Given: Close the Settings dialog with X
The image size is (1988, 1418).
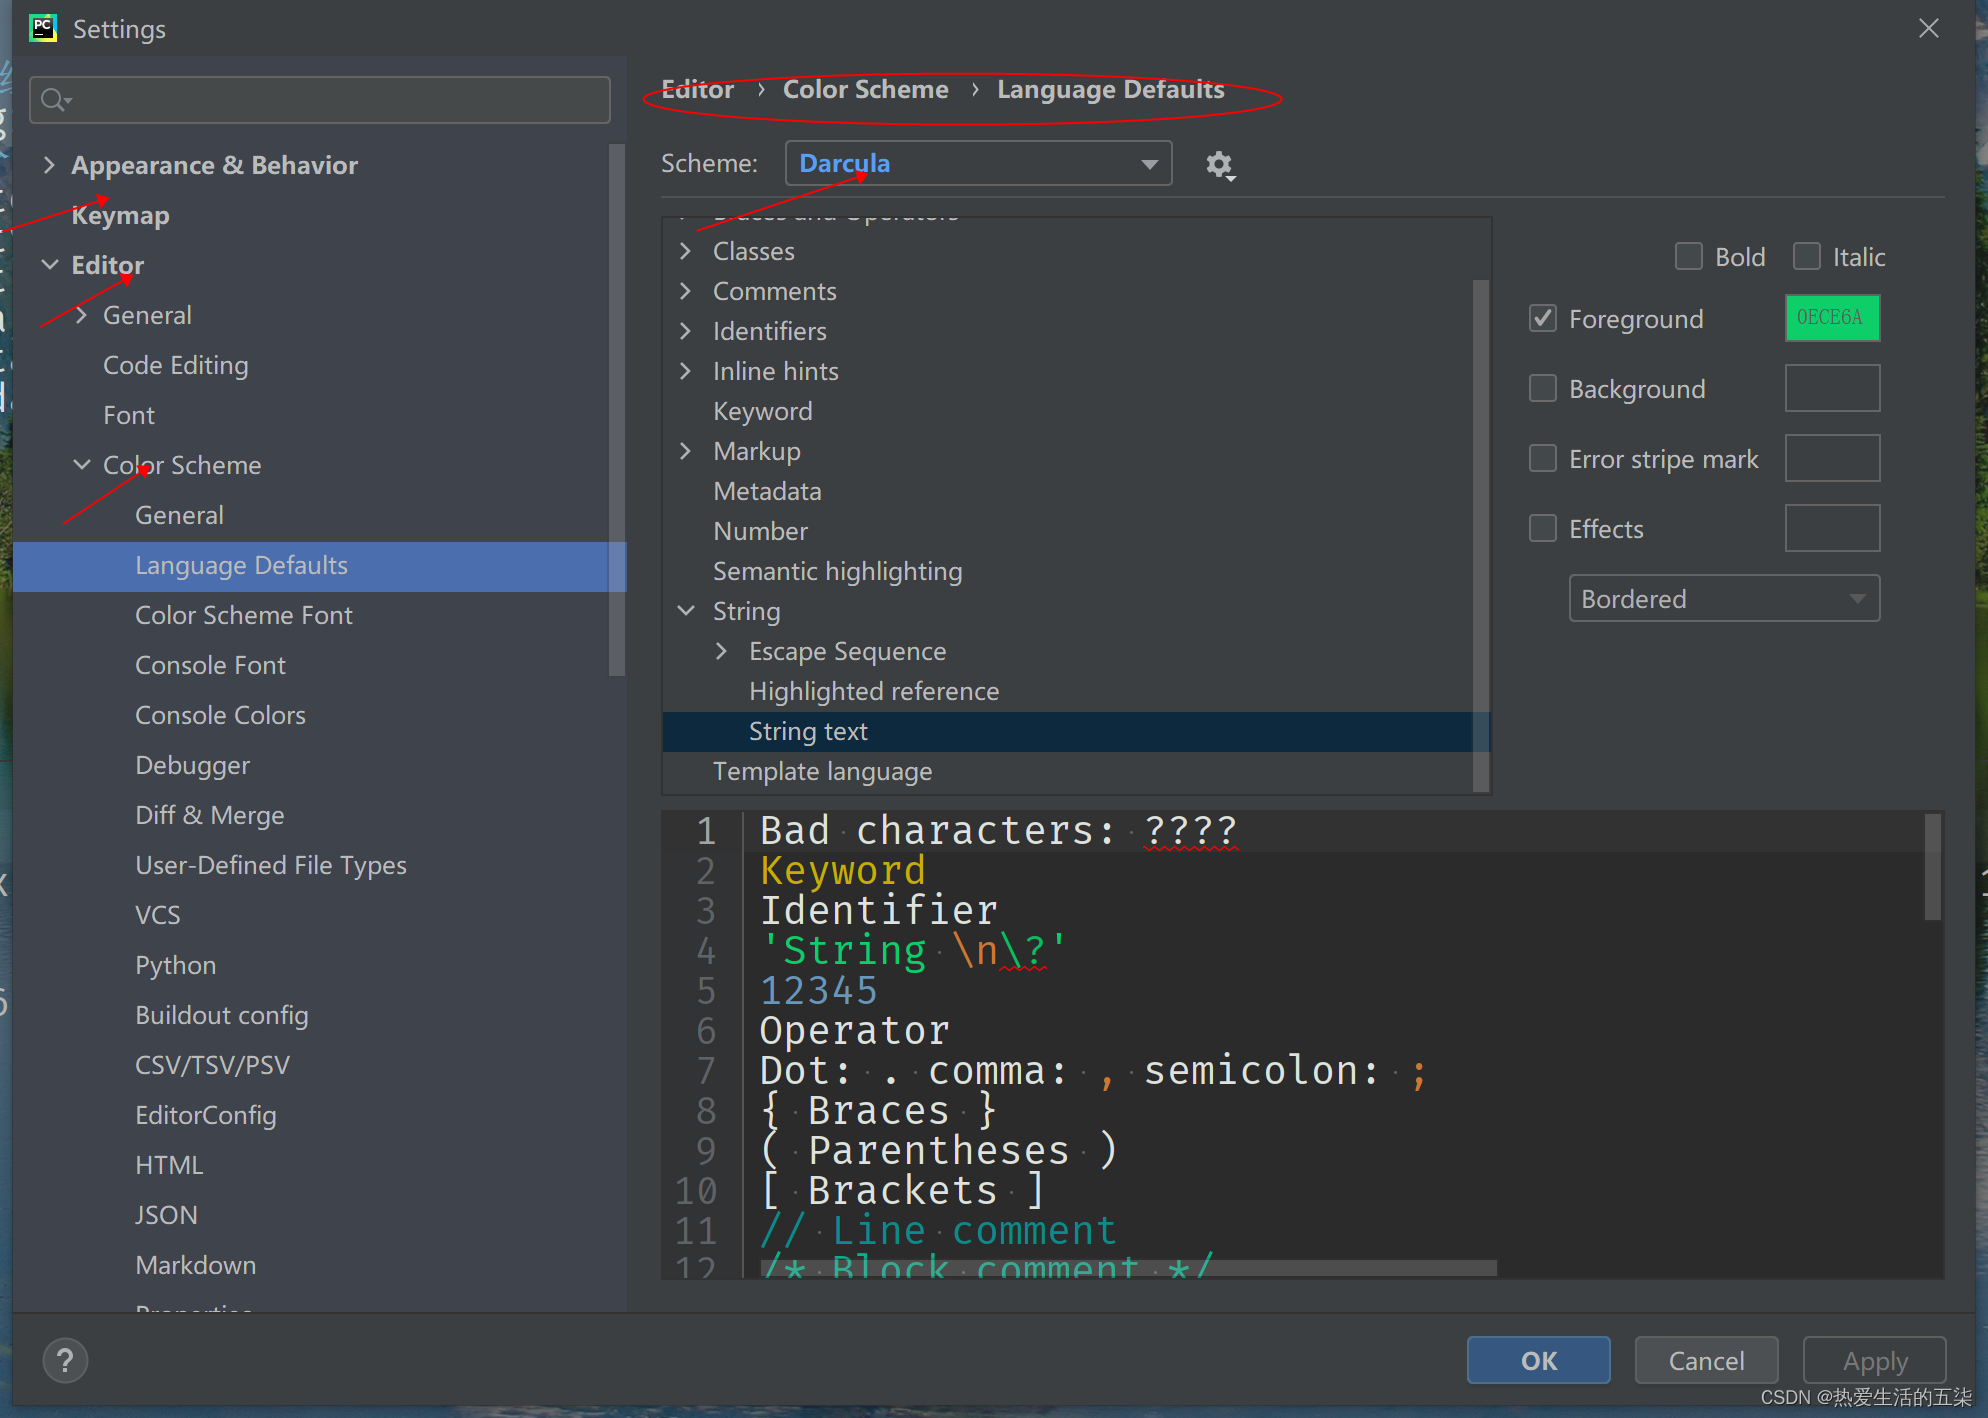Looking at the screenshot, I should point(1928,28).
